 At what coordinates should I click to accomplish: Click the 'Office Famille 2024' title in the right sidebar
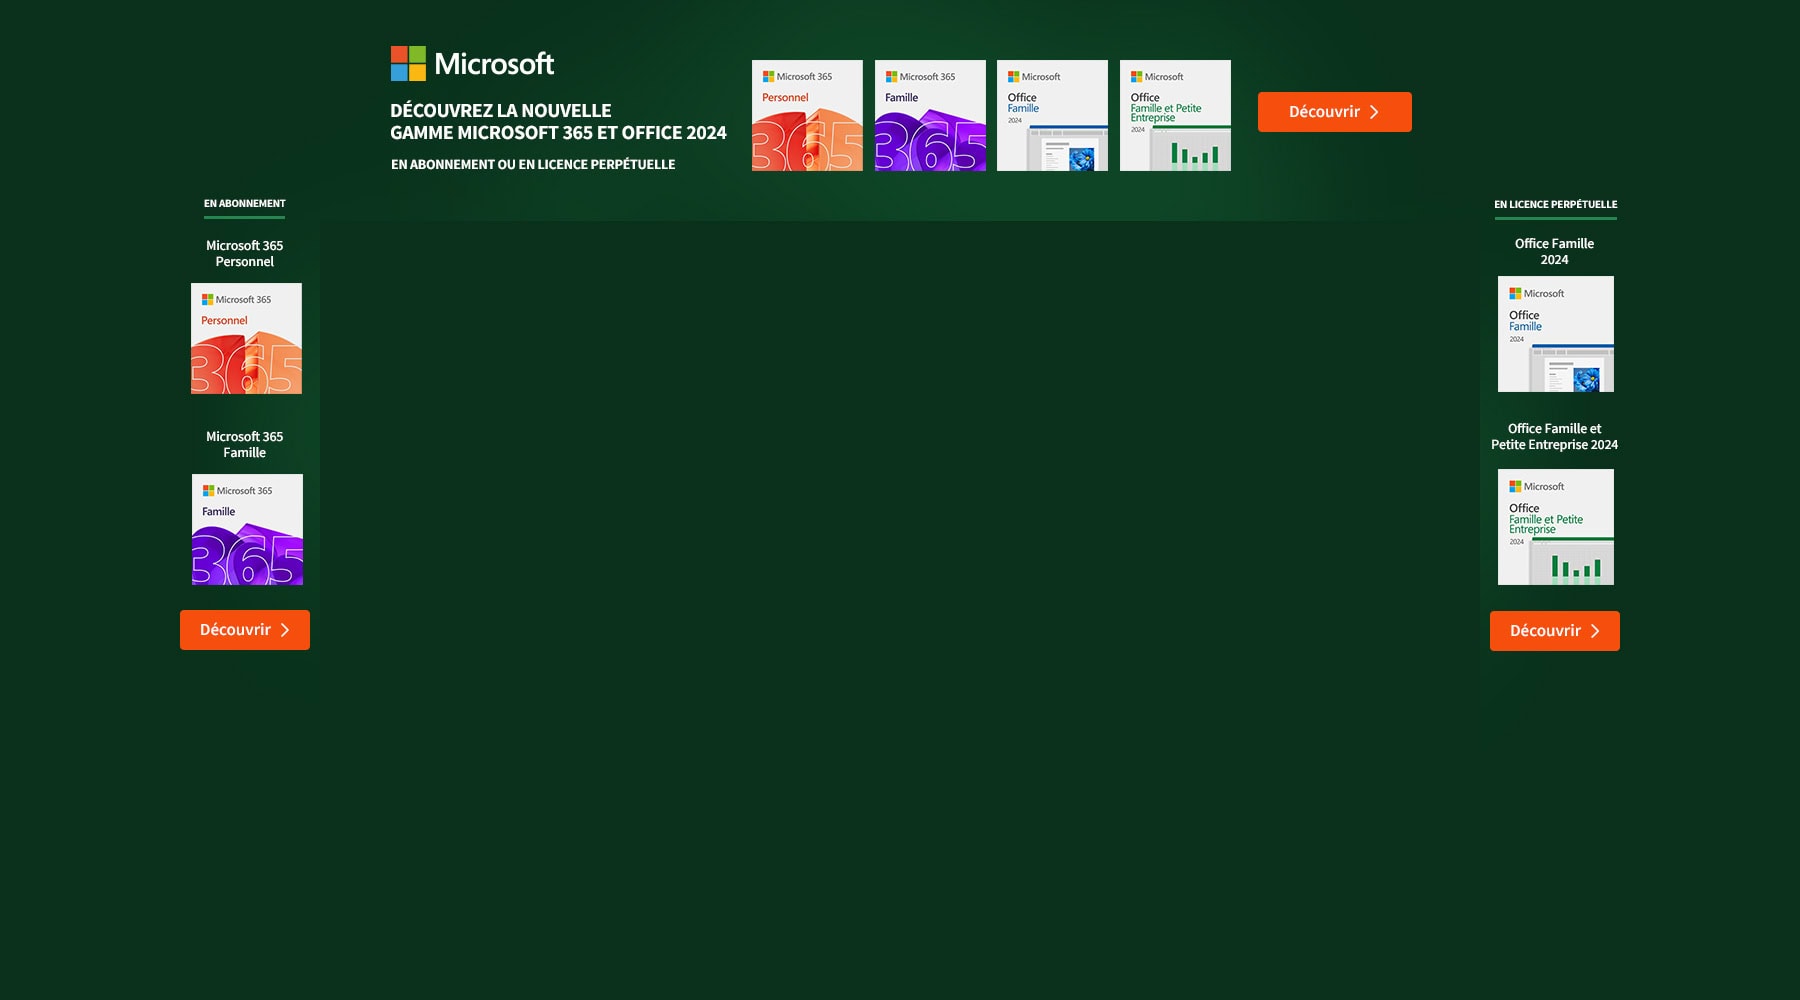pyautogui.click(x=1554, y=252)
